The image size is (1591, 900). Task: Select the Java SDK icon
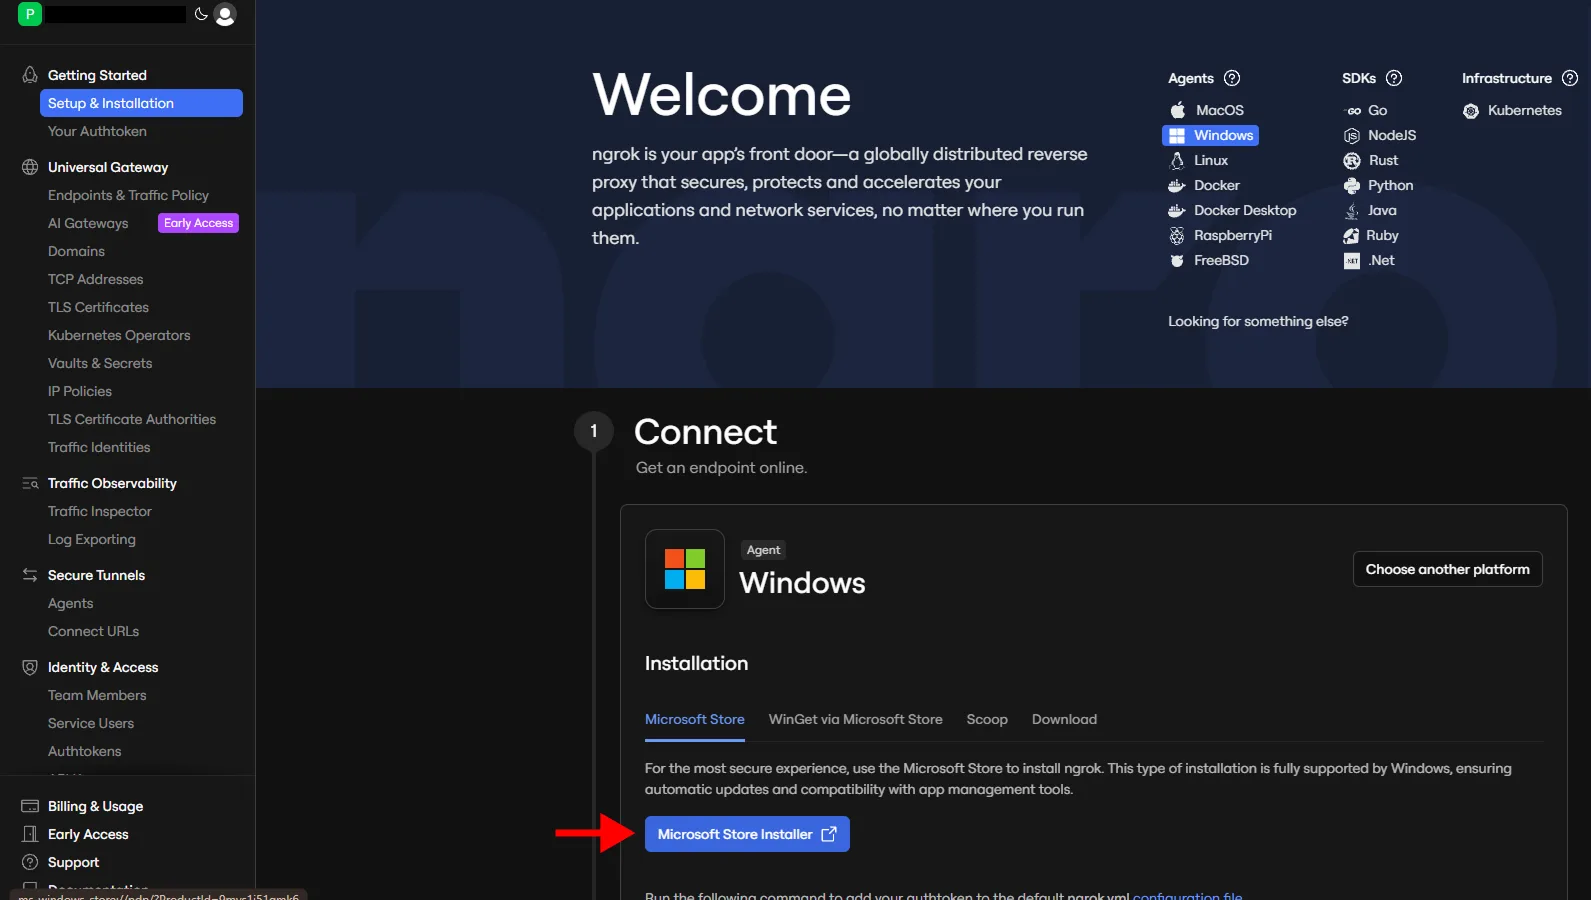[x=1352, y=210]
